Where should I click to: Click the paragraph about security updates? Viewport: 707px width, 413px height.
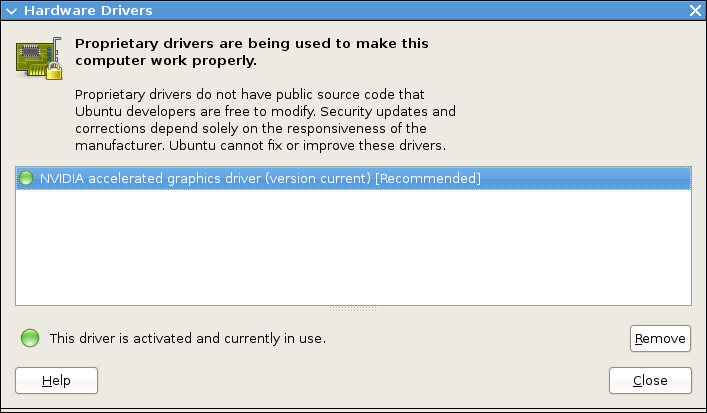(x=265, y=111)
